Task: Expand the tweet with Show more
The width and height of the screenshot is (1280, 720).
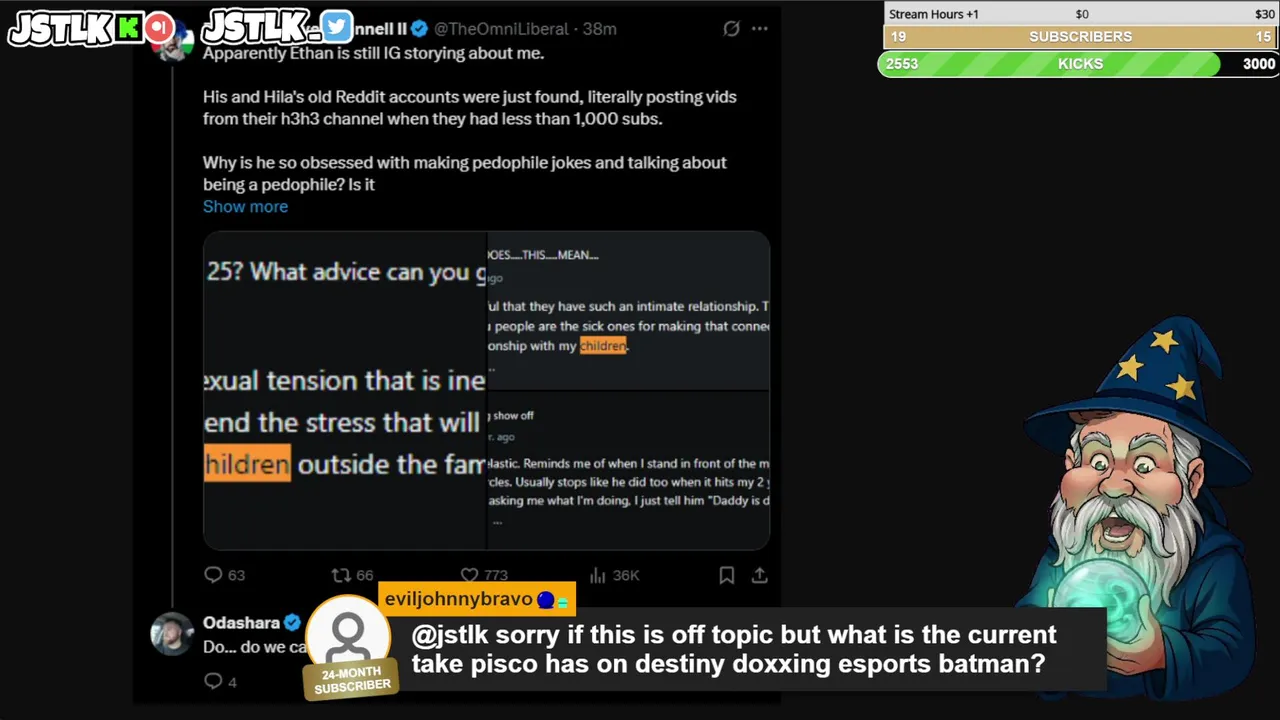Action: coord(245,206)
